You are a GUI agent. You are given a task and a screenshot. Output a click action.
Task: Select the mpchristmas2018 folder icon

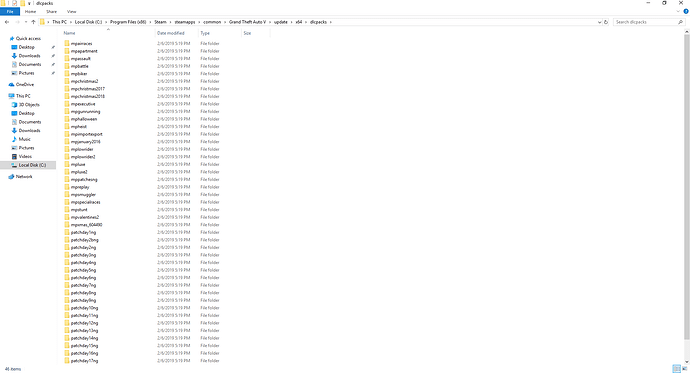[x=67, y=96]
